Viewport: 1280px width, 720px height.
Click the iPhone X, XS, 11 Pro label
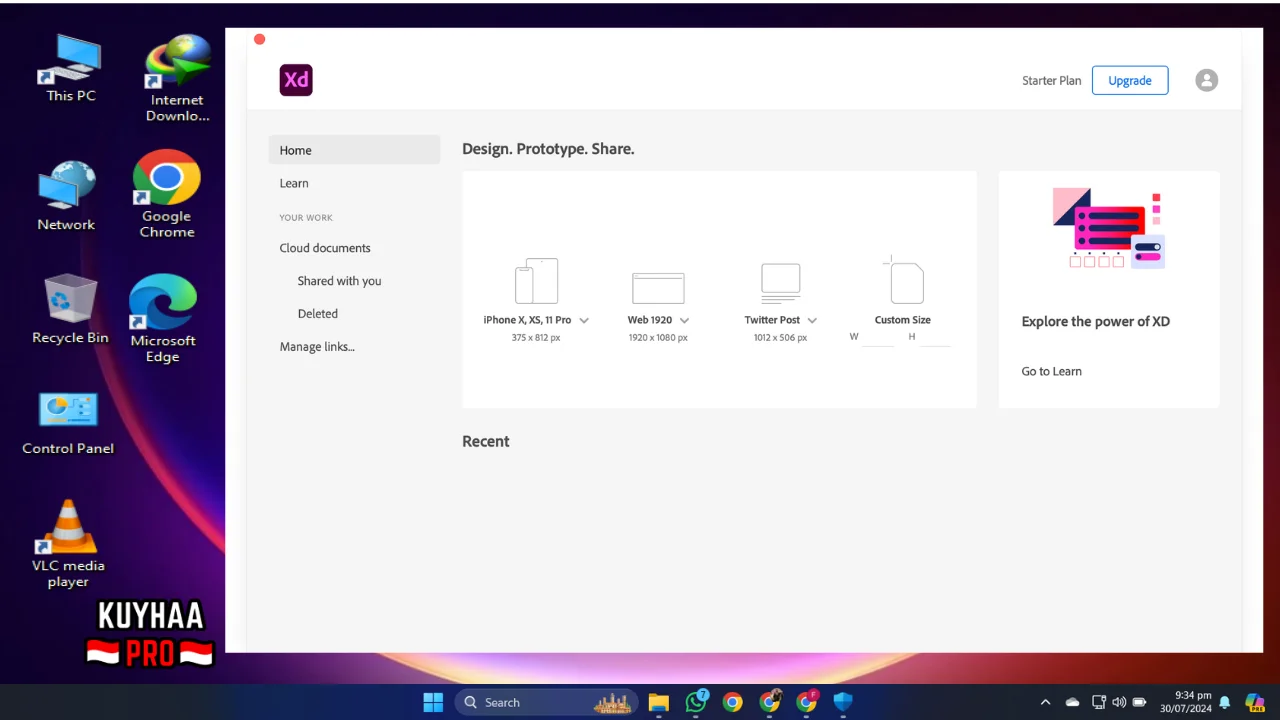tap(527, 320)
